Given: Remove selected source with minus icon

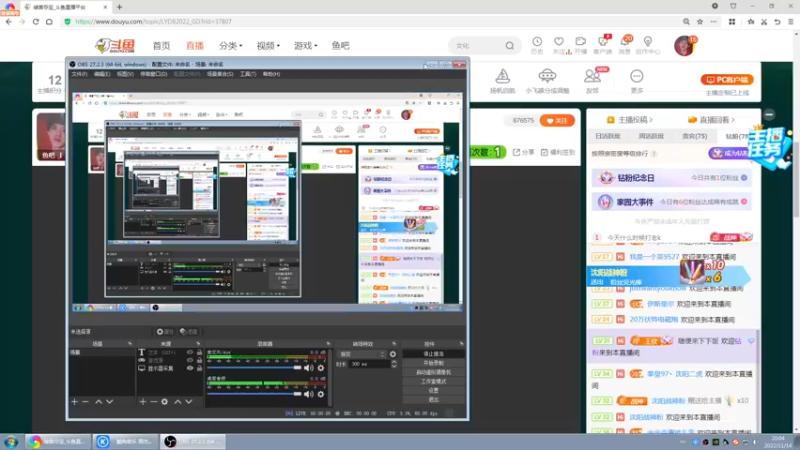Looking at the screenshot, I should [x=154, y=402].
